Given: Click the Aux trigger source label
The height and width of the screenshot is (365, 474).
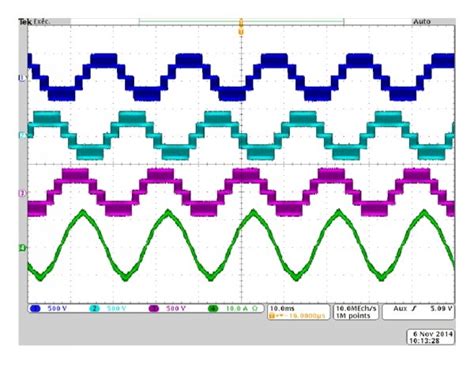Looking at the screenshot, I should [x=400, y=308].
